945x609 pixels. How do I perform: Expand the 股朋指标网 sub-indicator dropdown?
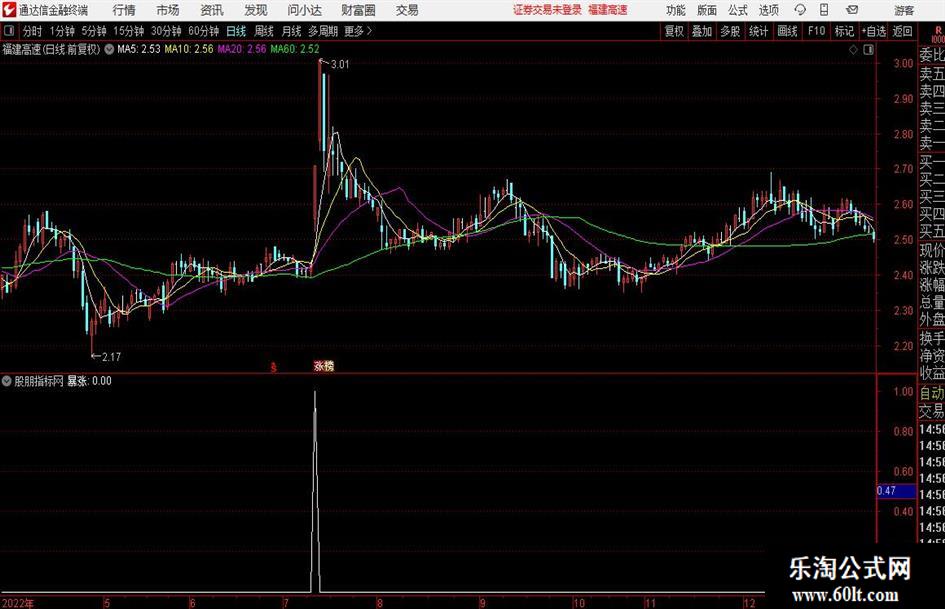click(7, 380)
